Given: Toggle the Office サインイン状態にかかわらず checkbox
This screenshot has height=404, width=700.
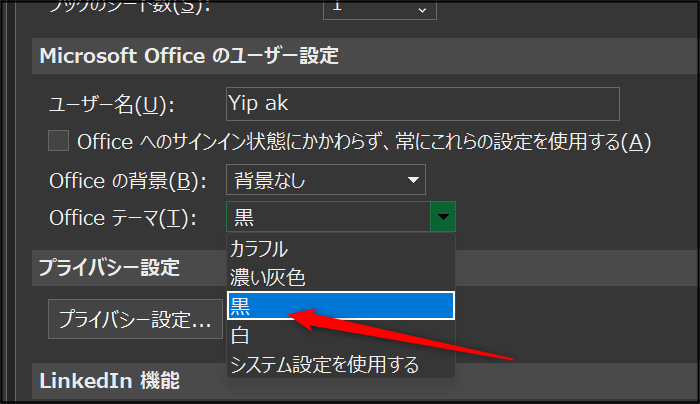Looking at the screenshot, I should (x=58, y=141).
